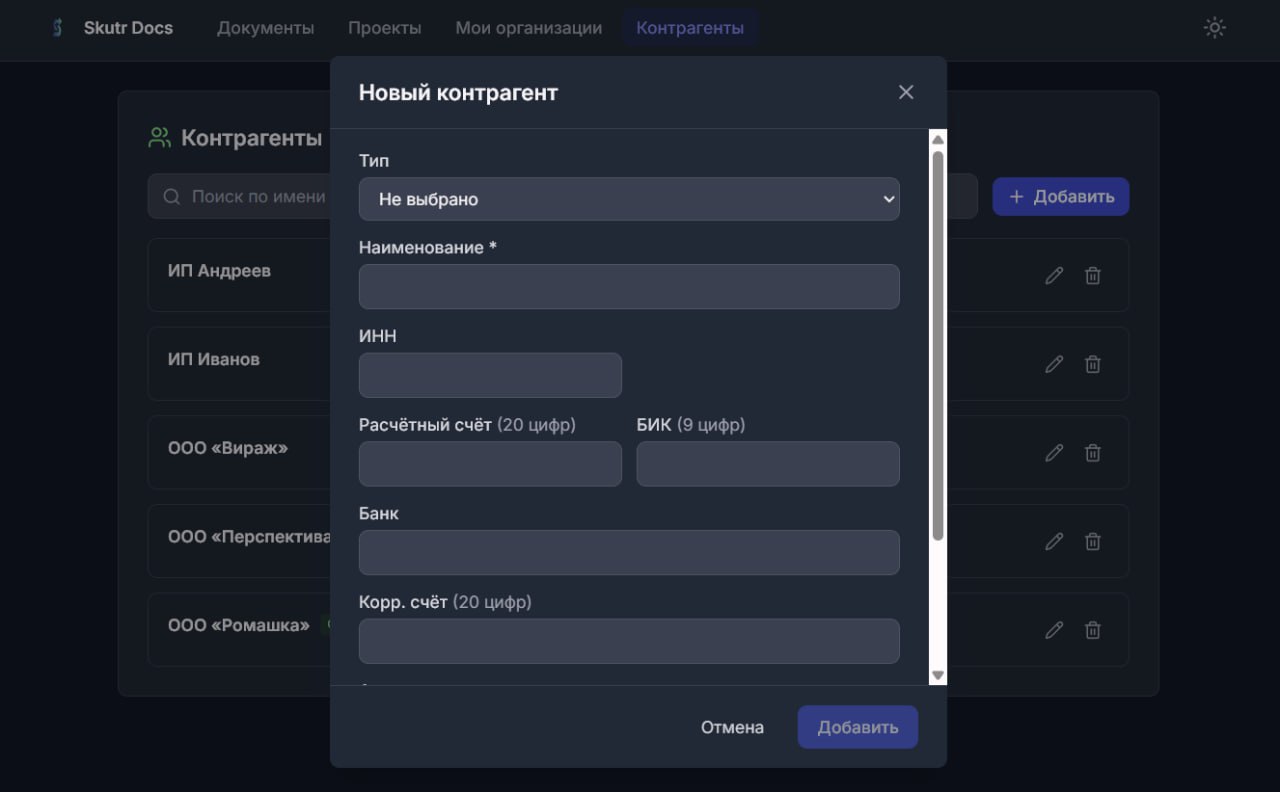This screenshot has width=1280, height=792.
Task: Click the БИК input field
Action: point(767,464)
